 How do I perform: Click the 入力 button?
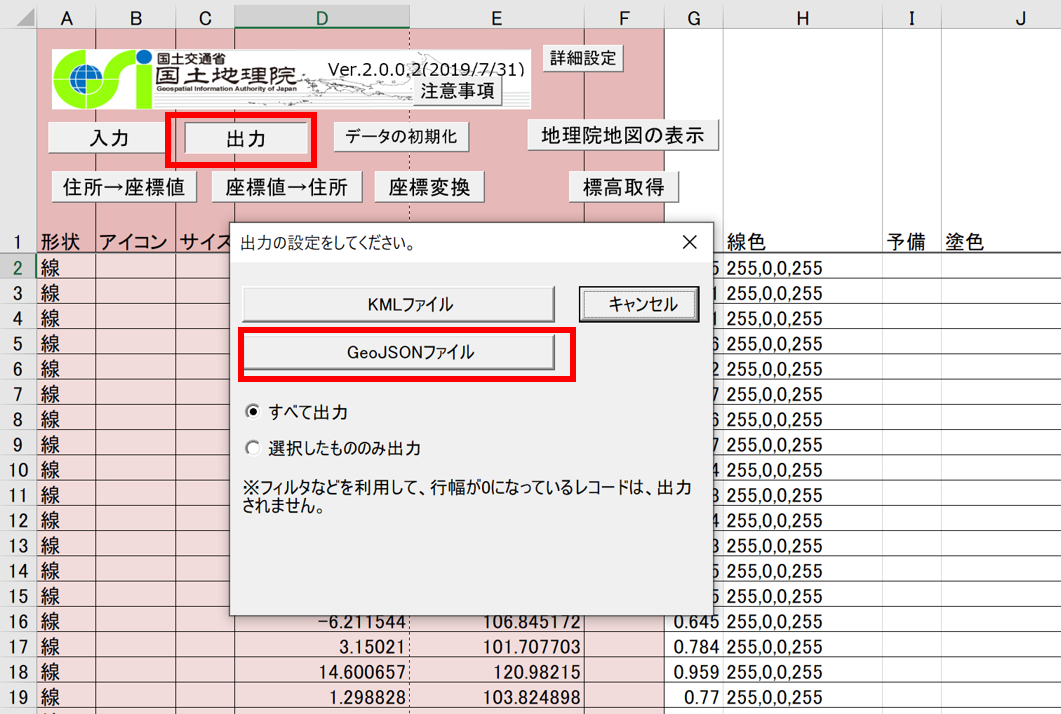coord(109,138)
